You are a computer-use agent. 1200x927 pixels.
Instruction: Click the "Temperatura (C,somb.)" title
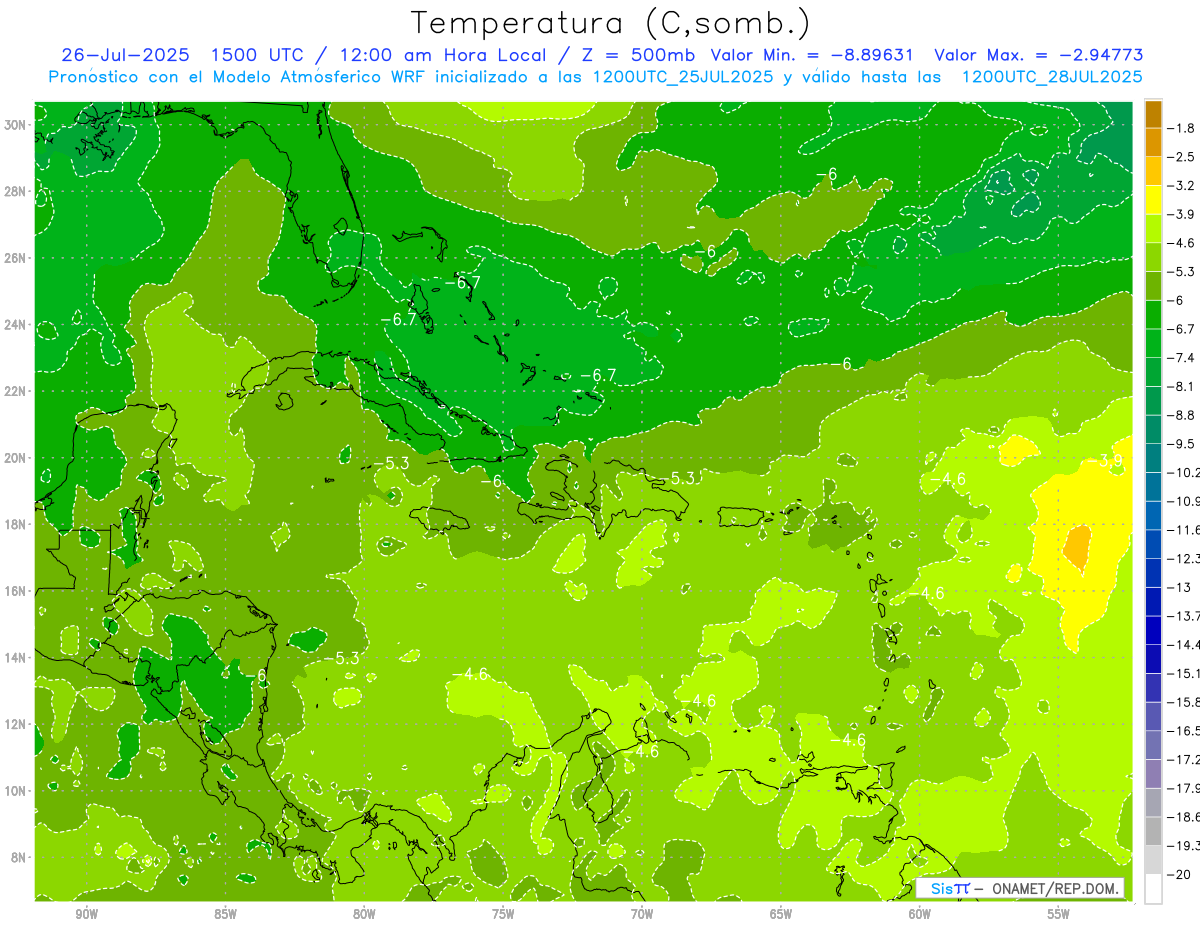[611, 23]
